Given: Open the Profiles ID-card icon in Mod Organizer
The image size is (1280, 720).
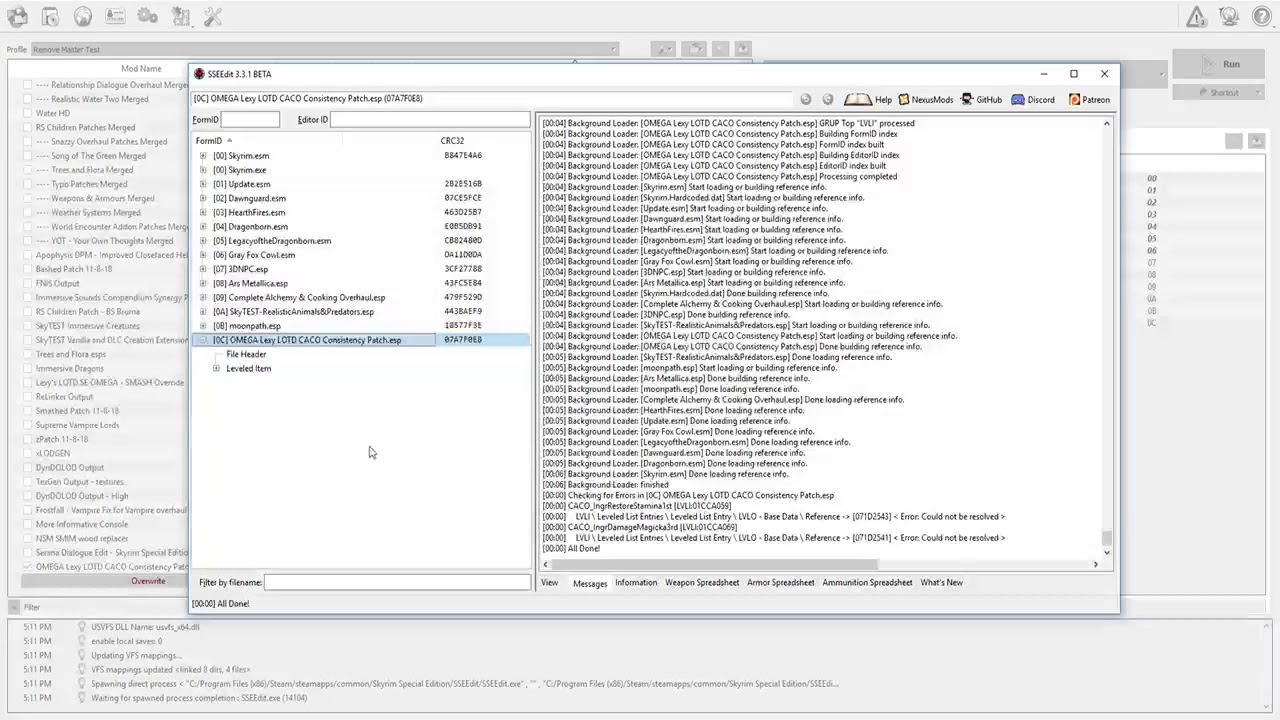Looking at the screenshot, I should pos(114,16).
